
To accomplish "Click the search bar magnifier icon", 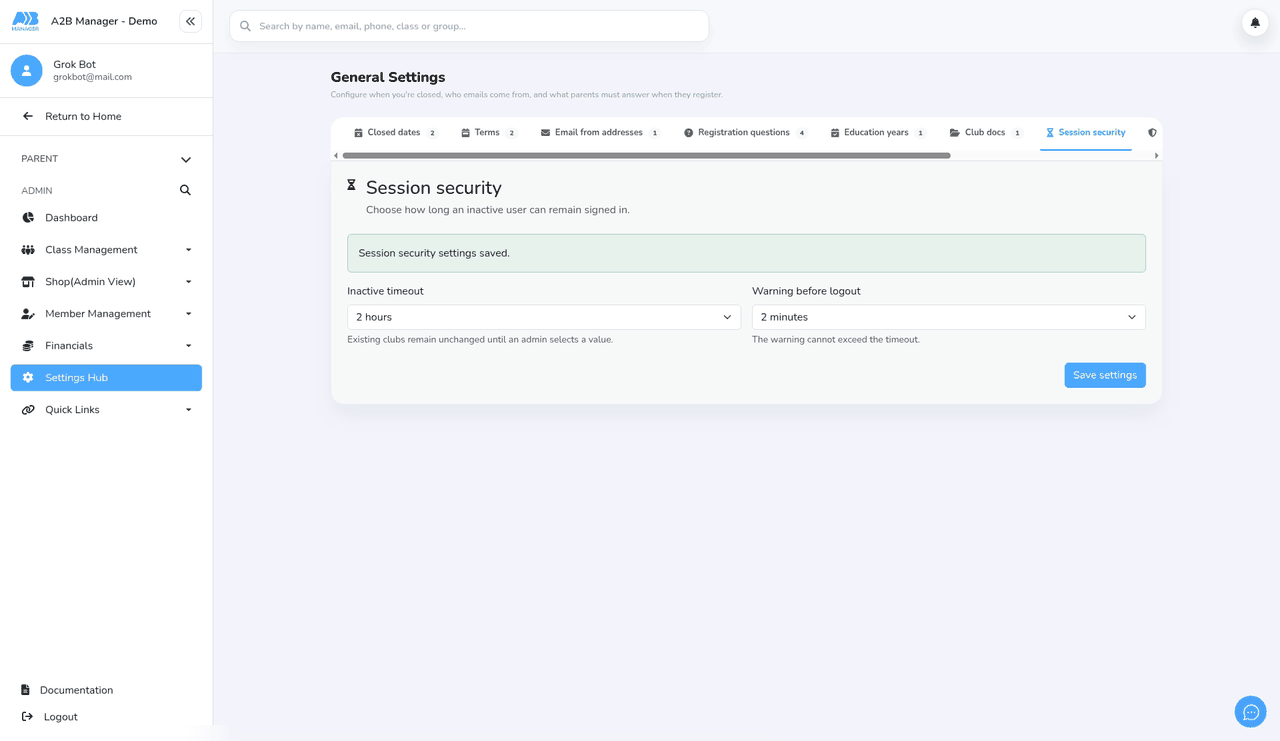I will [245, 26].
